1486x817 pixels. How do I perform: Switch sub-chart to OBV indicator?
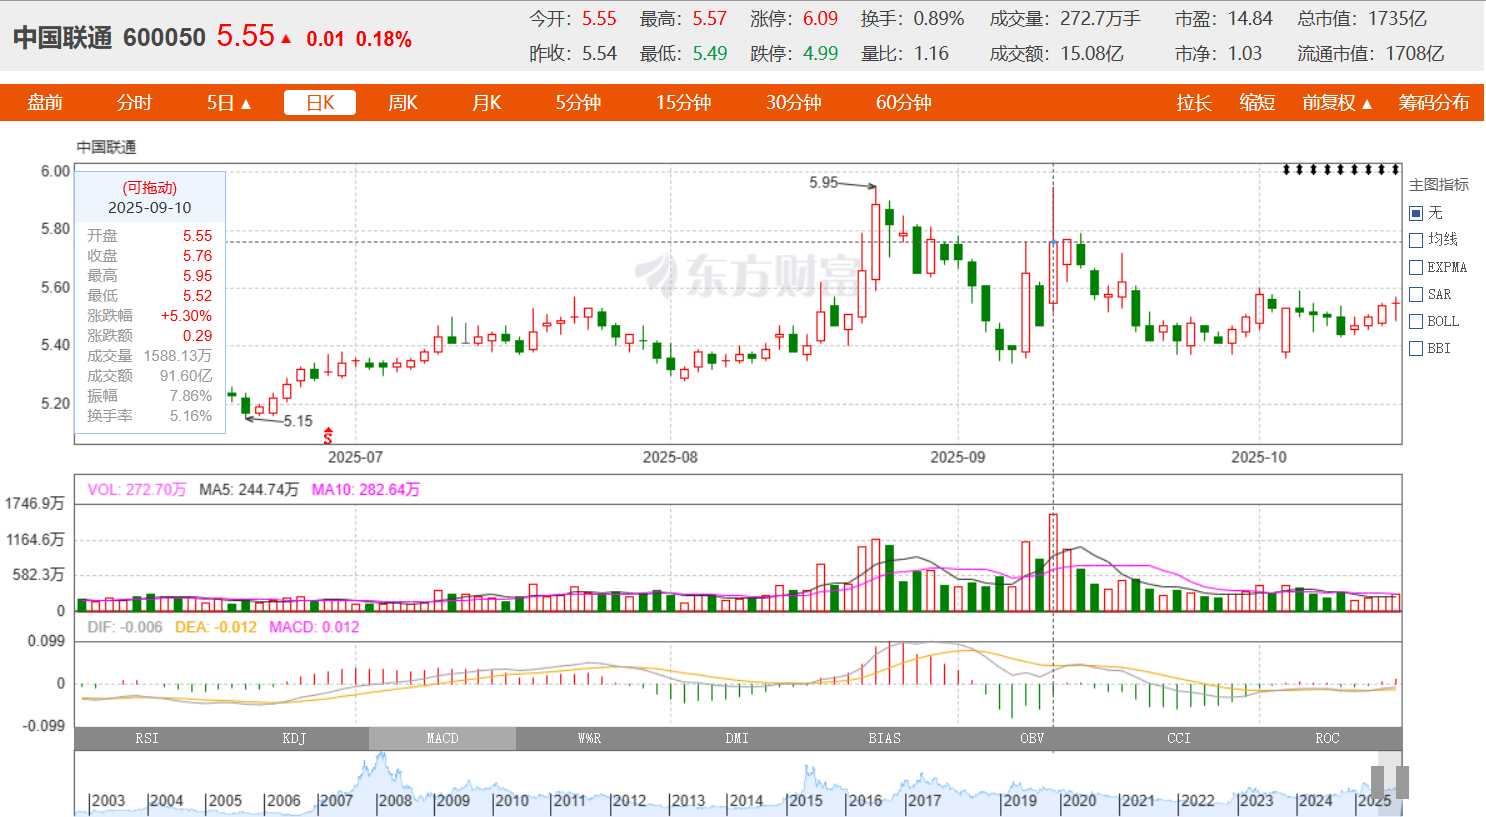pyautogui.click(x=1032, y=738)
